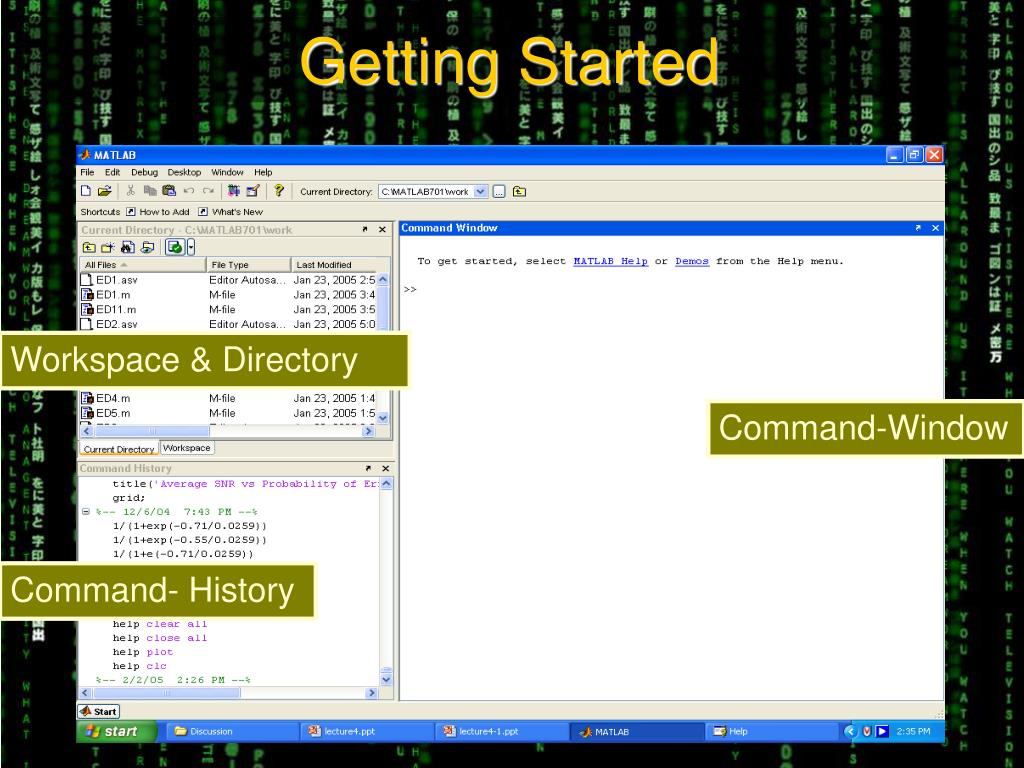
Task: Click the up-folder icon in Current Directory panel
Action: click(x=89, y=248)
